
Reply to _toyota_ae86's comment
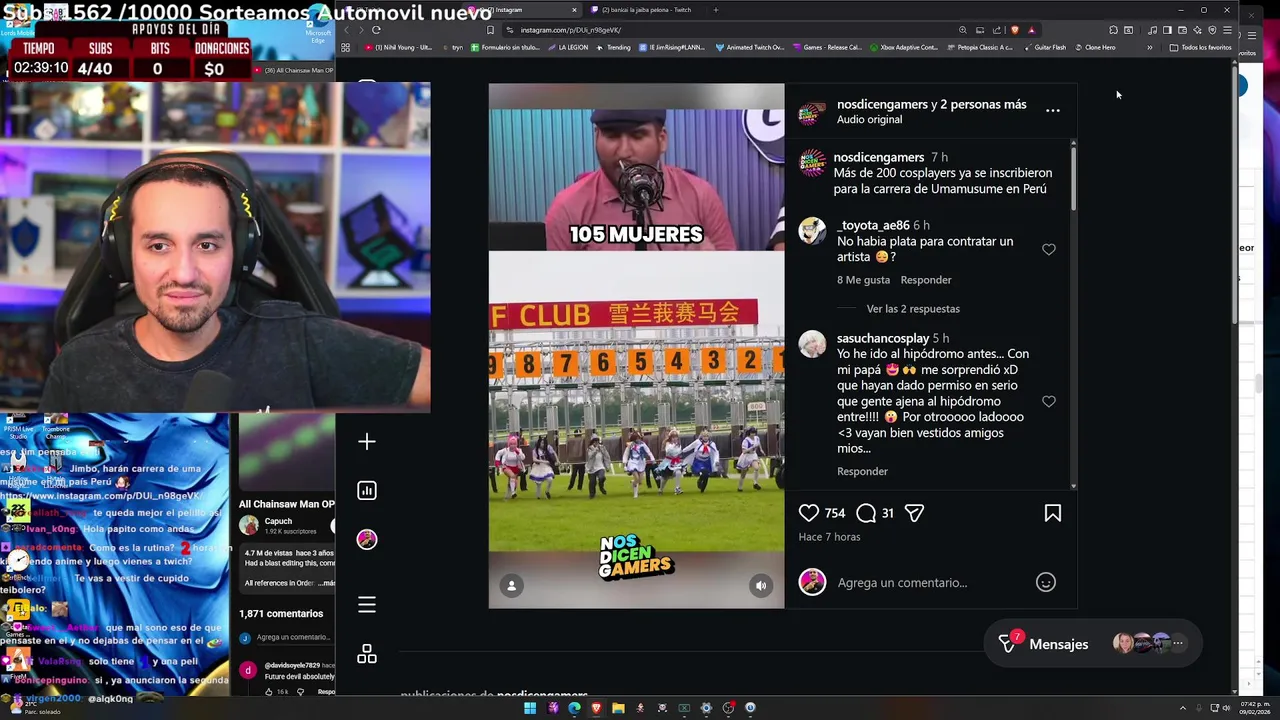[x=926, y=280]
